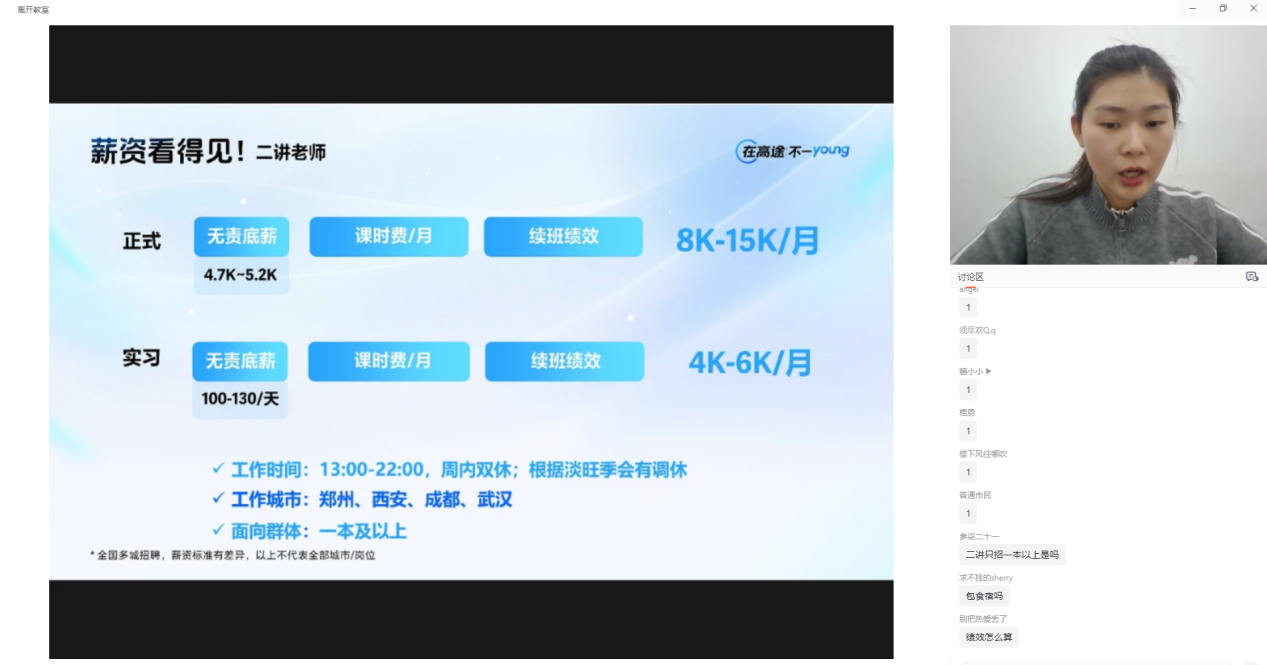Click 续班绩效 box in the 实习 row
Screen dimensions: 1267x665
tap(564, 361)
